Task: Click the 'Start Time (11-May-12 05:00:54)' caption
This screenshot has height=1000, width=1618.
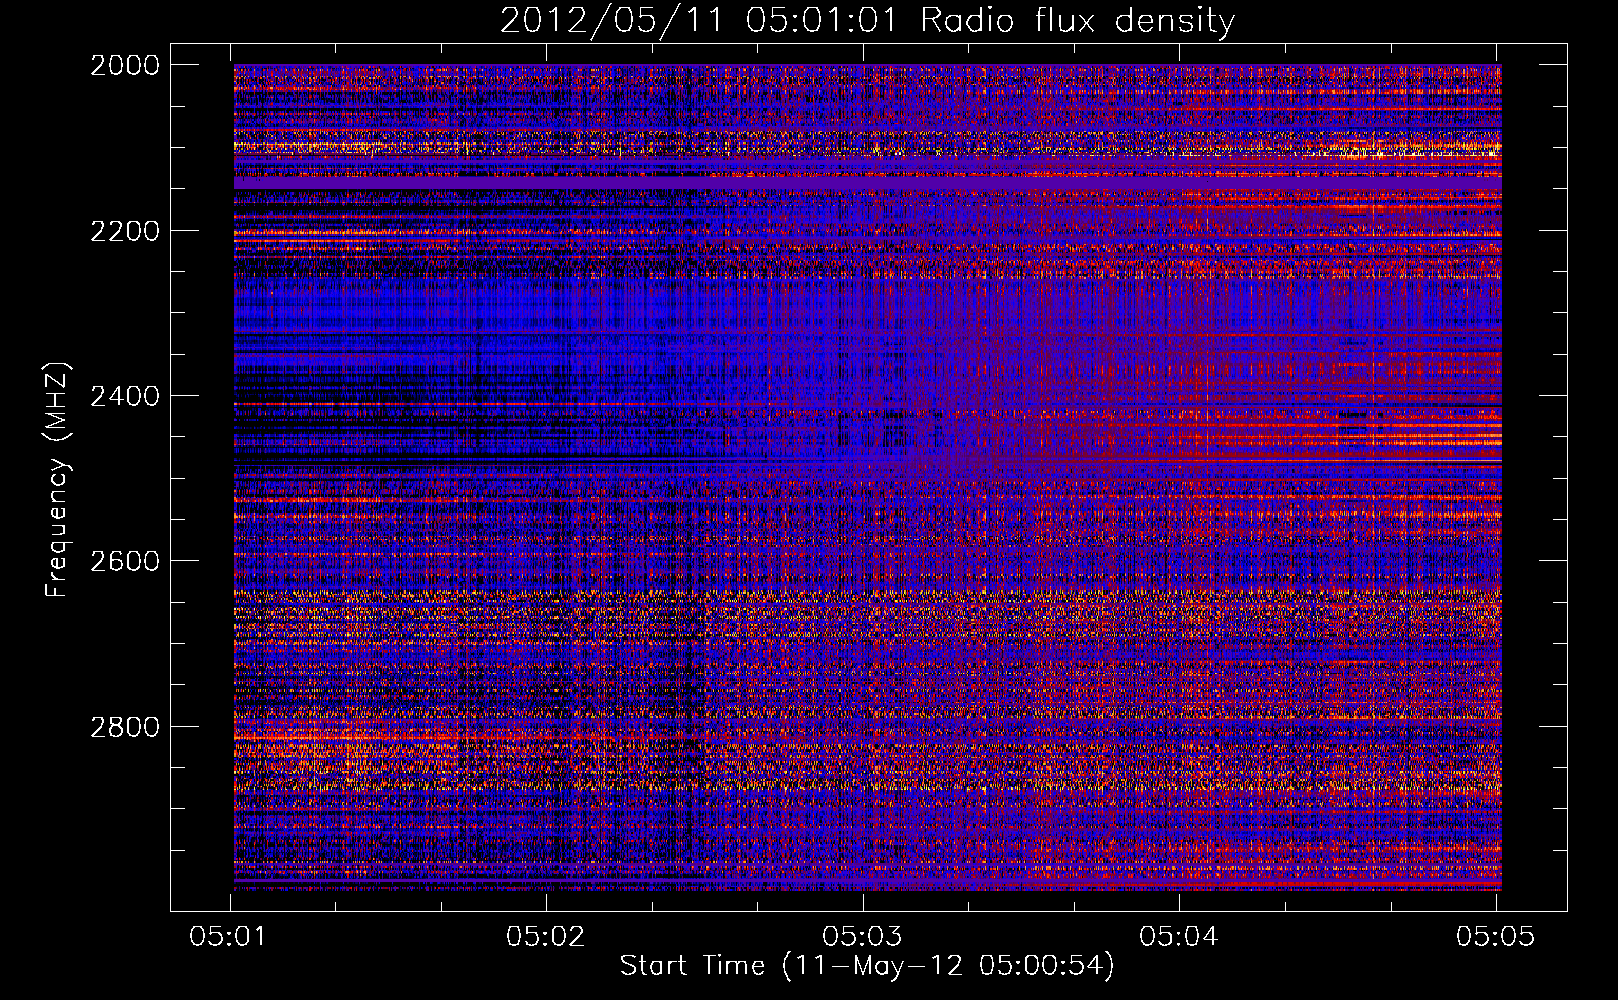Action: coord(867,966)
